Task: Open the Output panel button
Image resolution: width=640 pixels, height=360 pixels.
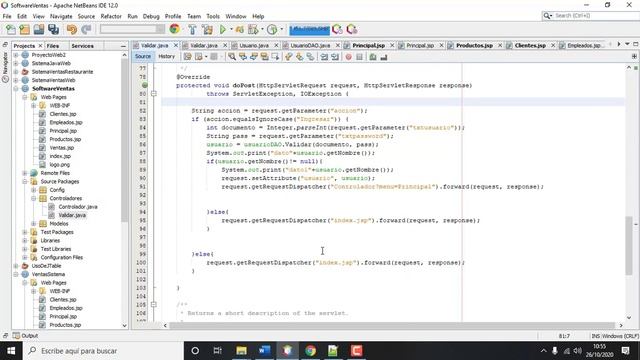Action: [x=25, y=336]
